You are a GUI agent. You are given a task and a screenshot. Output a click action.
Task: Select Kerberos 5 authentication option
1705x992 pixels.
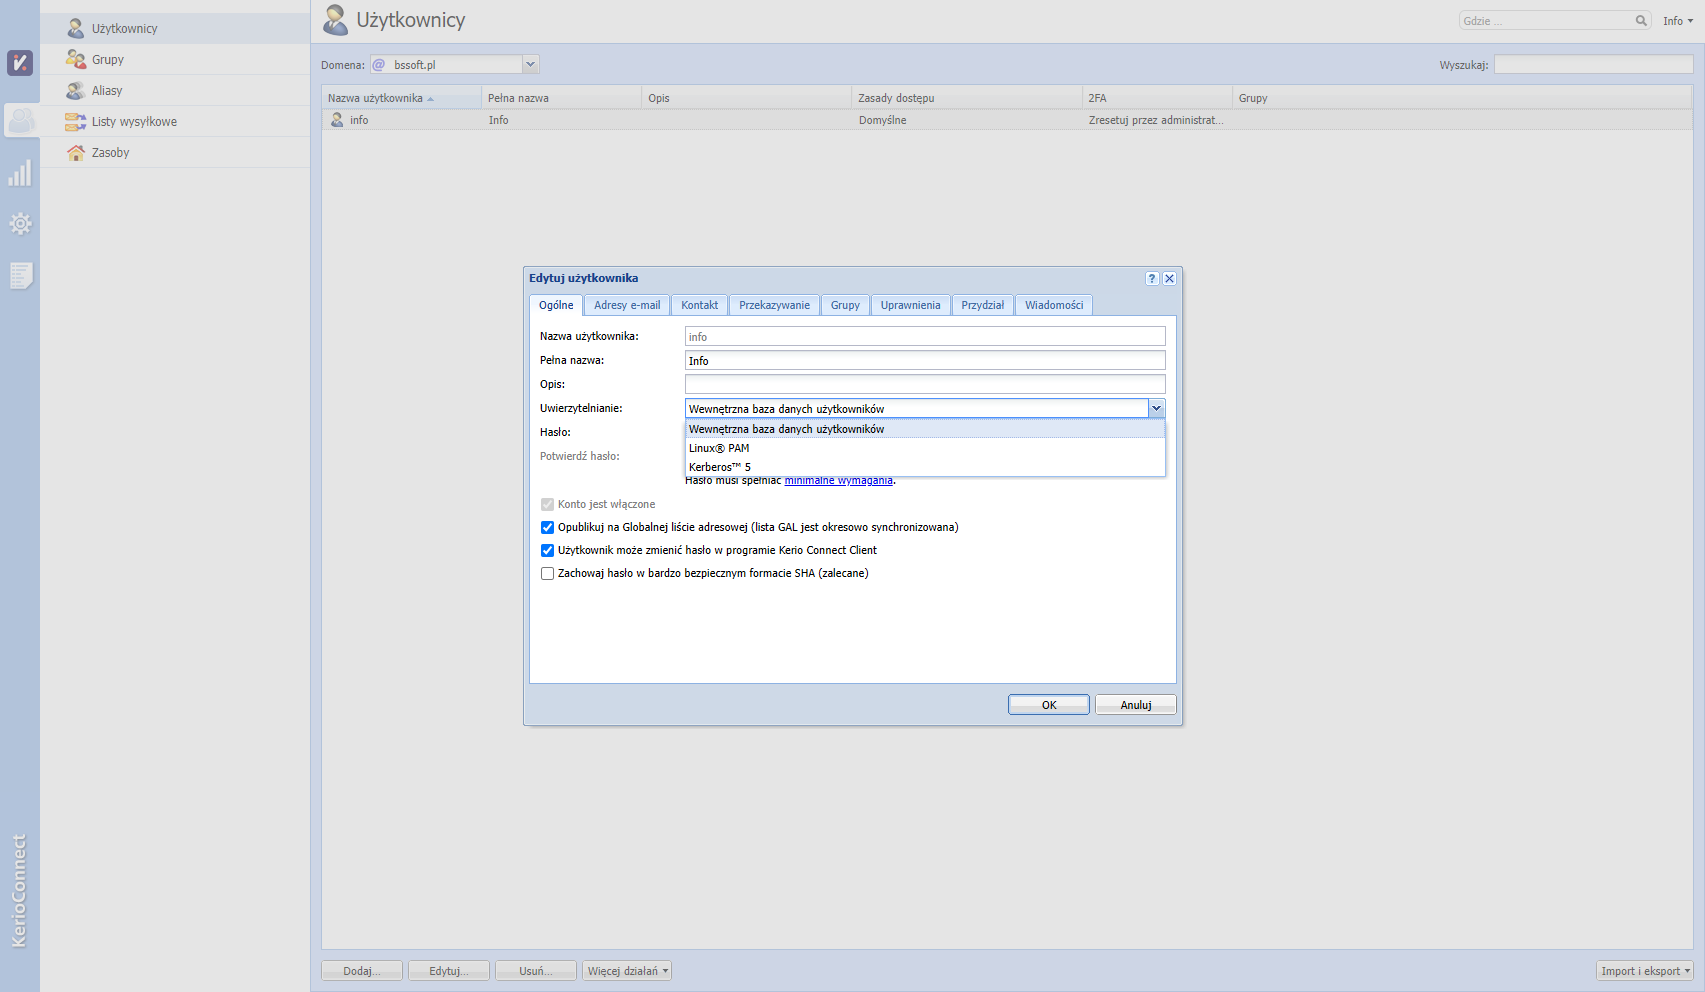[719, 467]
